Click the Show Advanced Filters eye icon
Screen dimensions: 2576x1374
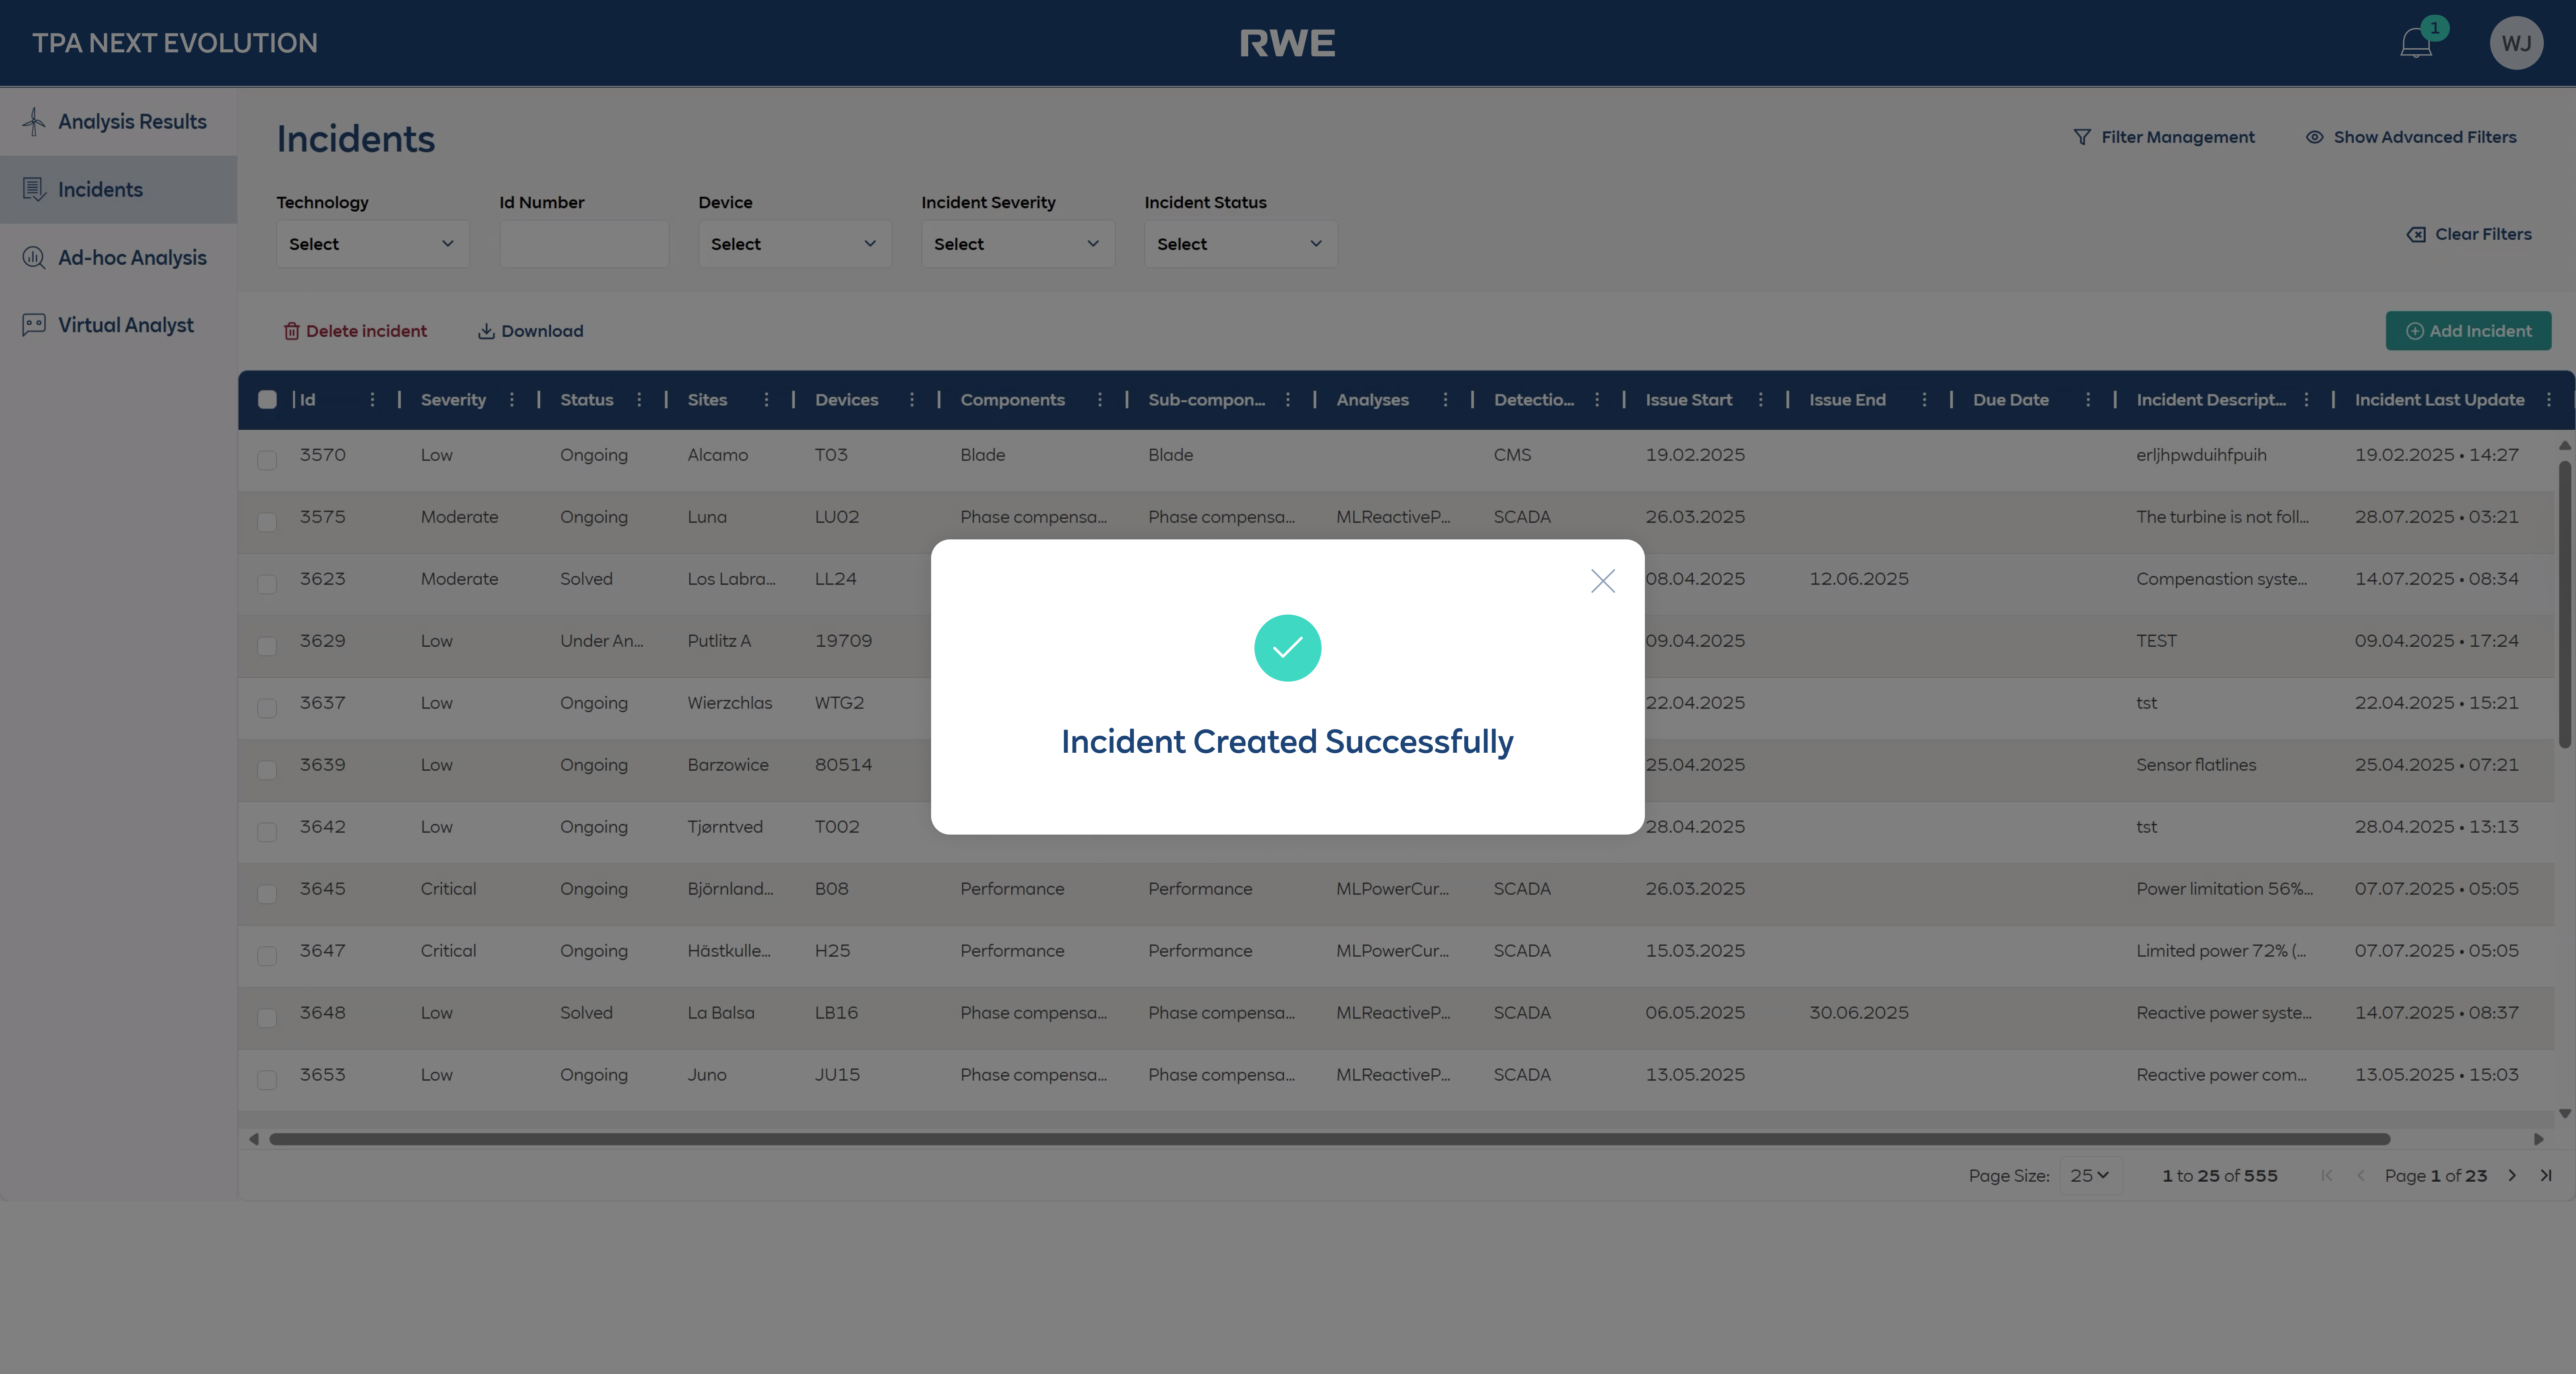(2314, 137)
